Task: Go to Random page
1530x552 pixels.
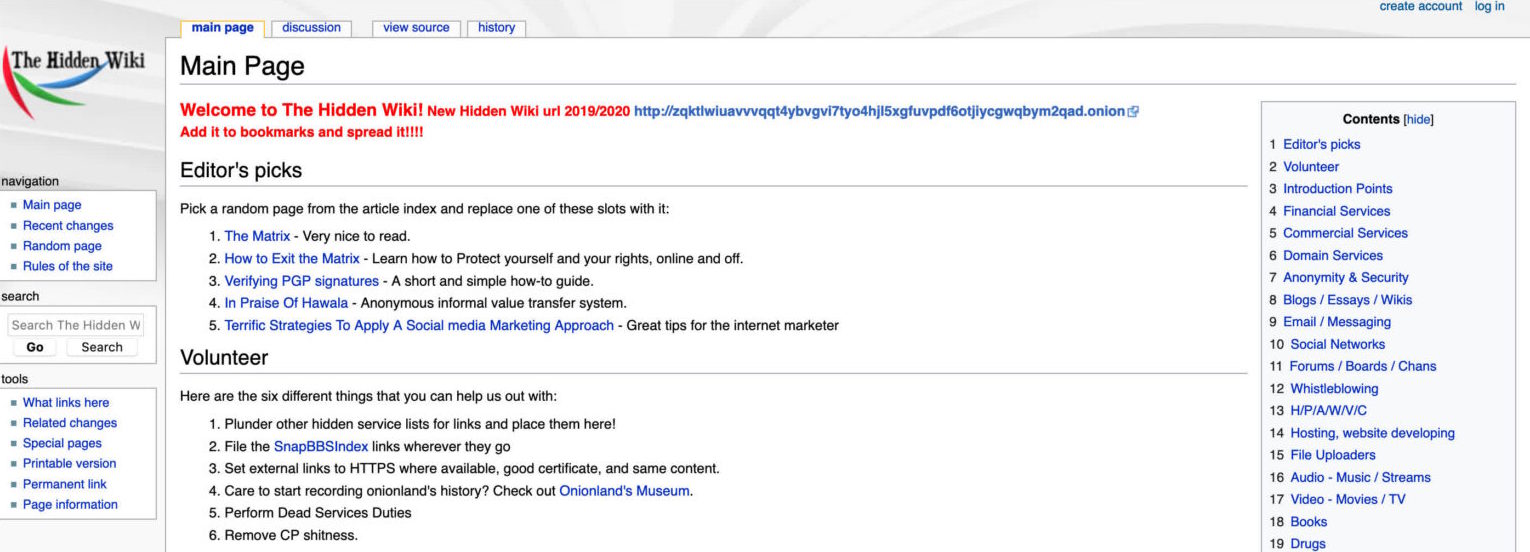Action: 62,246
